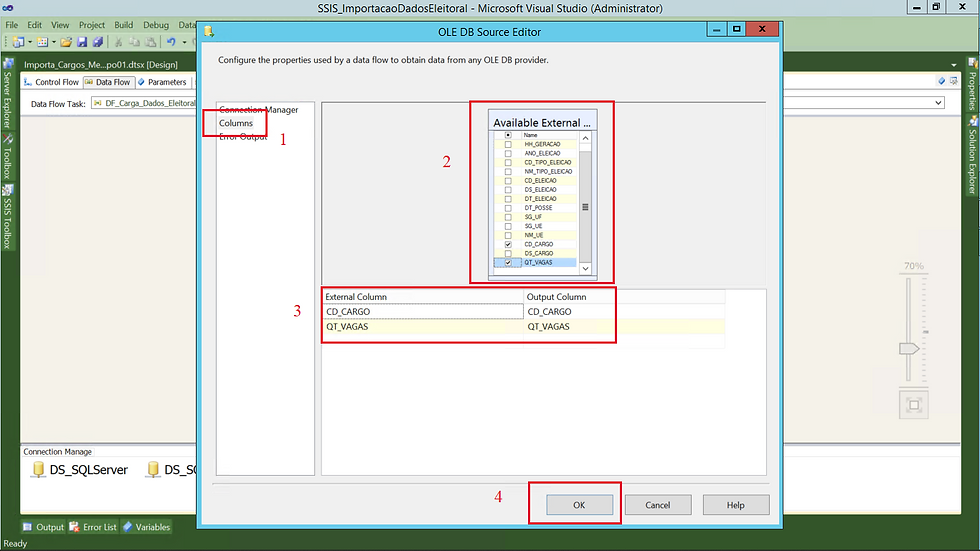Select the Columns page in the editor
980x551 pixels.
coord(236,123)
